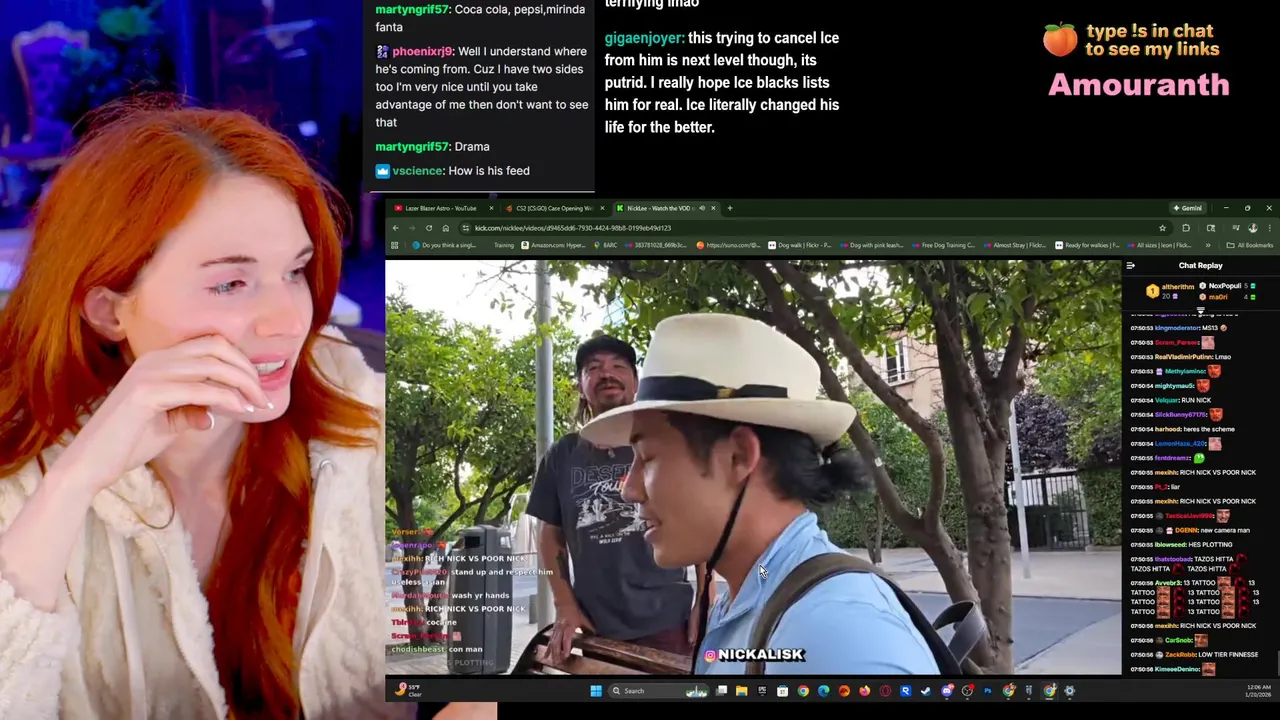The height and width of the screenshot is (720, 1280).
Task: Open the 'Ready for walkies' bookmark
Action: (x=1087, y=245)
